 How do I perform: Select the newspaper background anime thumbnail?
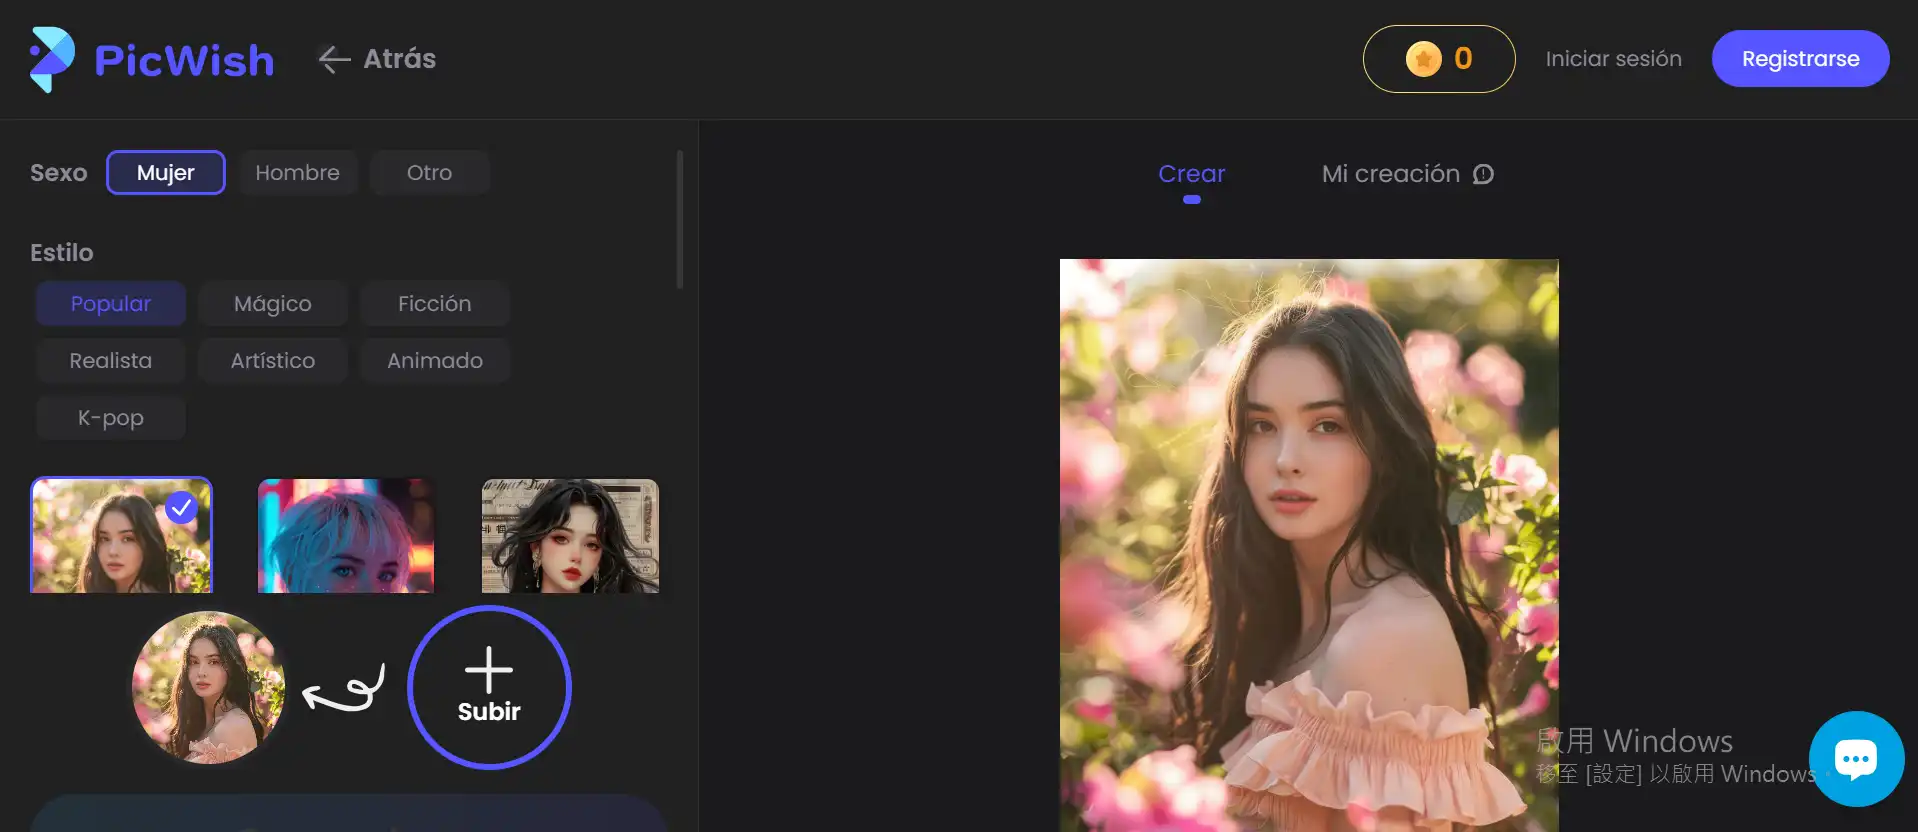570,535
